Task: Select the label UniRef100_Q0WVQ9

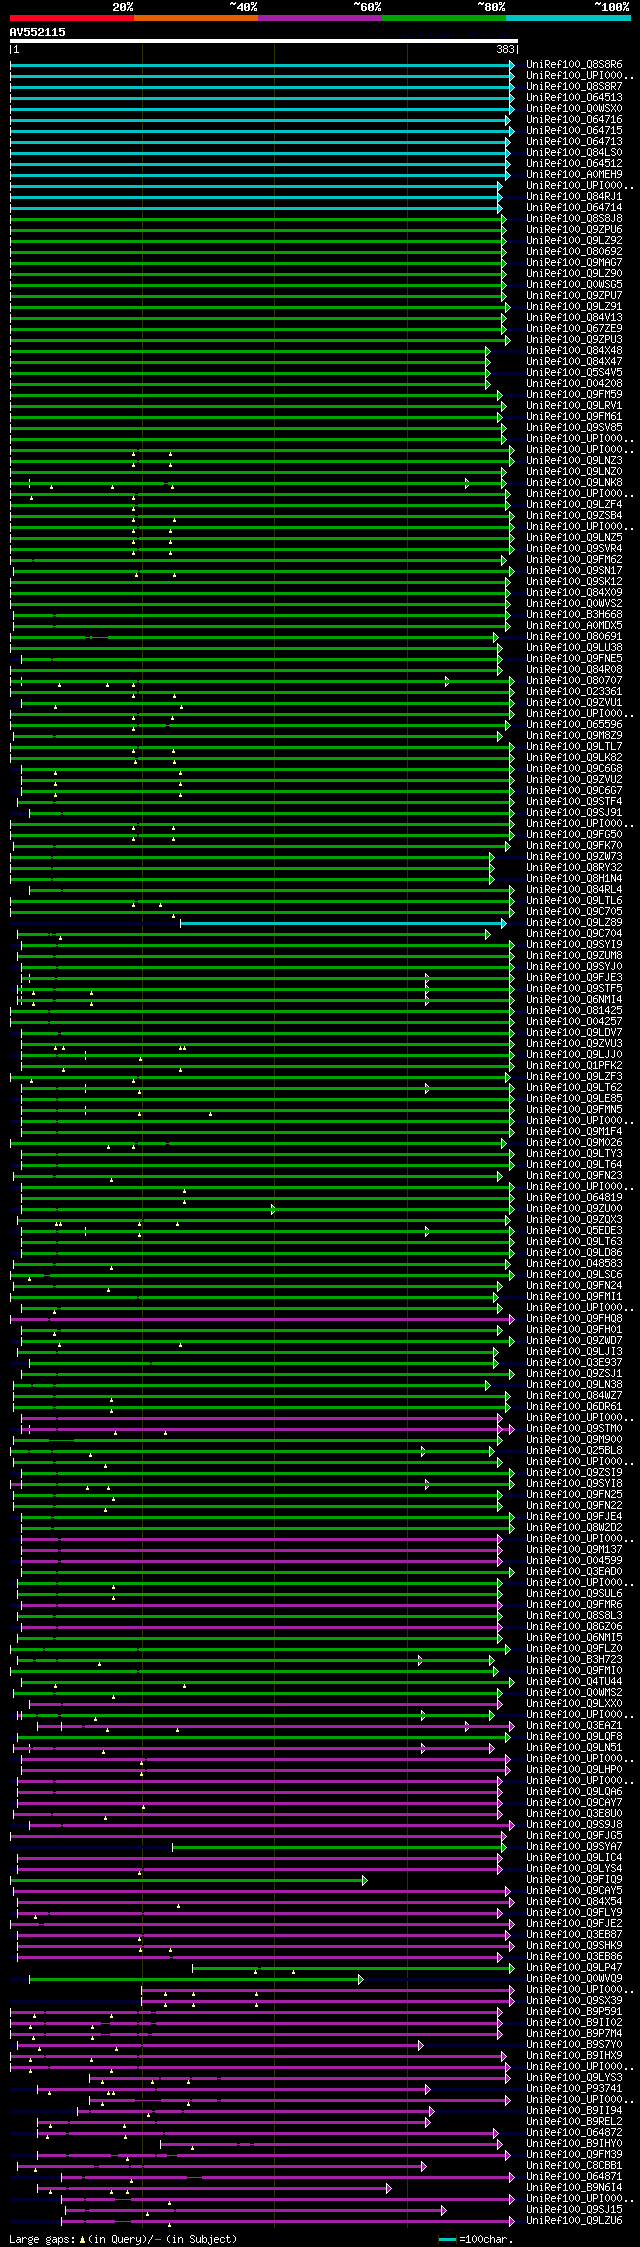Action: pos(574,1979)
